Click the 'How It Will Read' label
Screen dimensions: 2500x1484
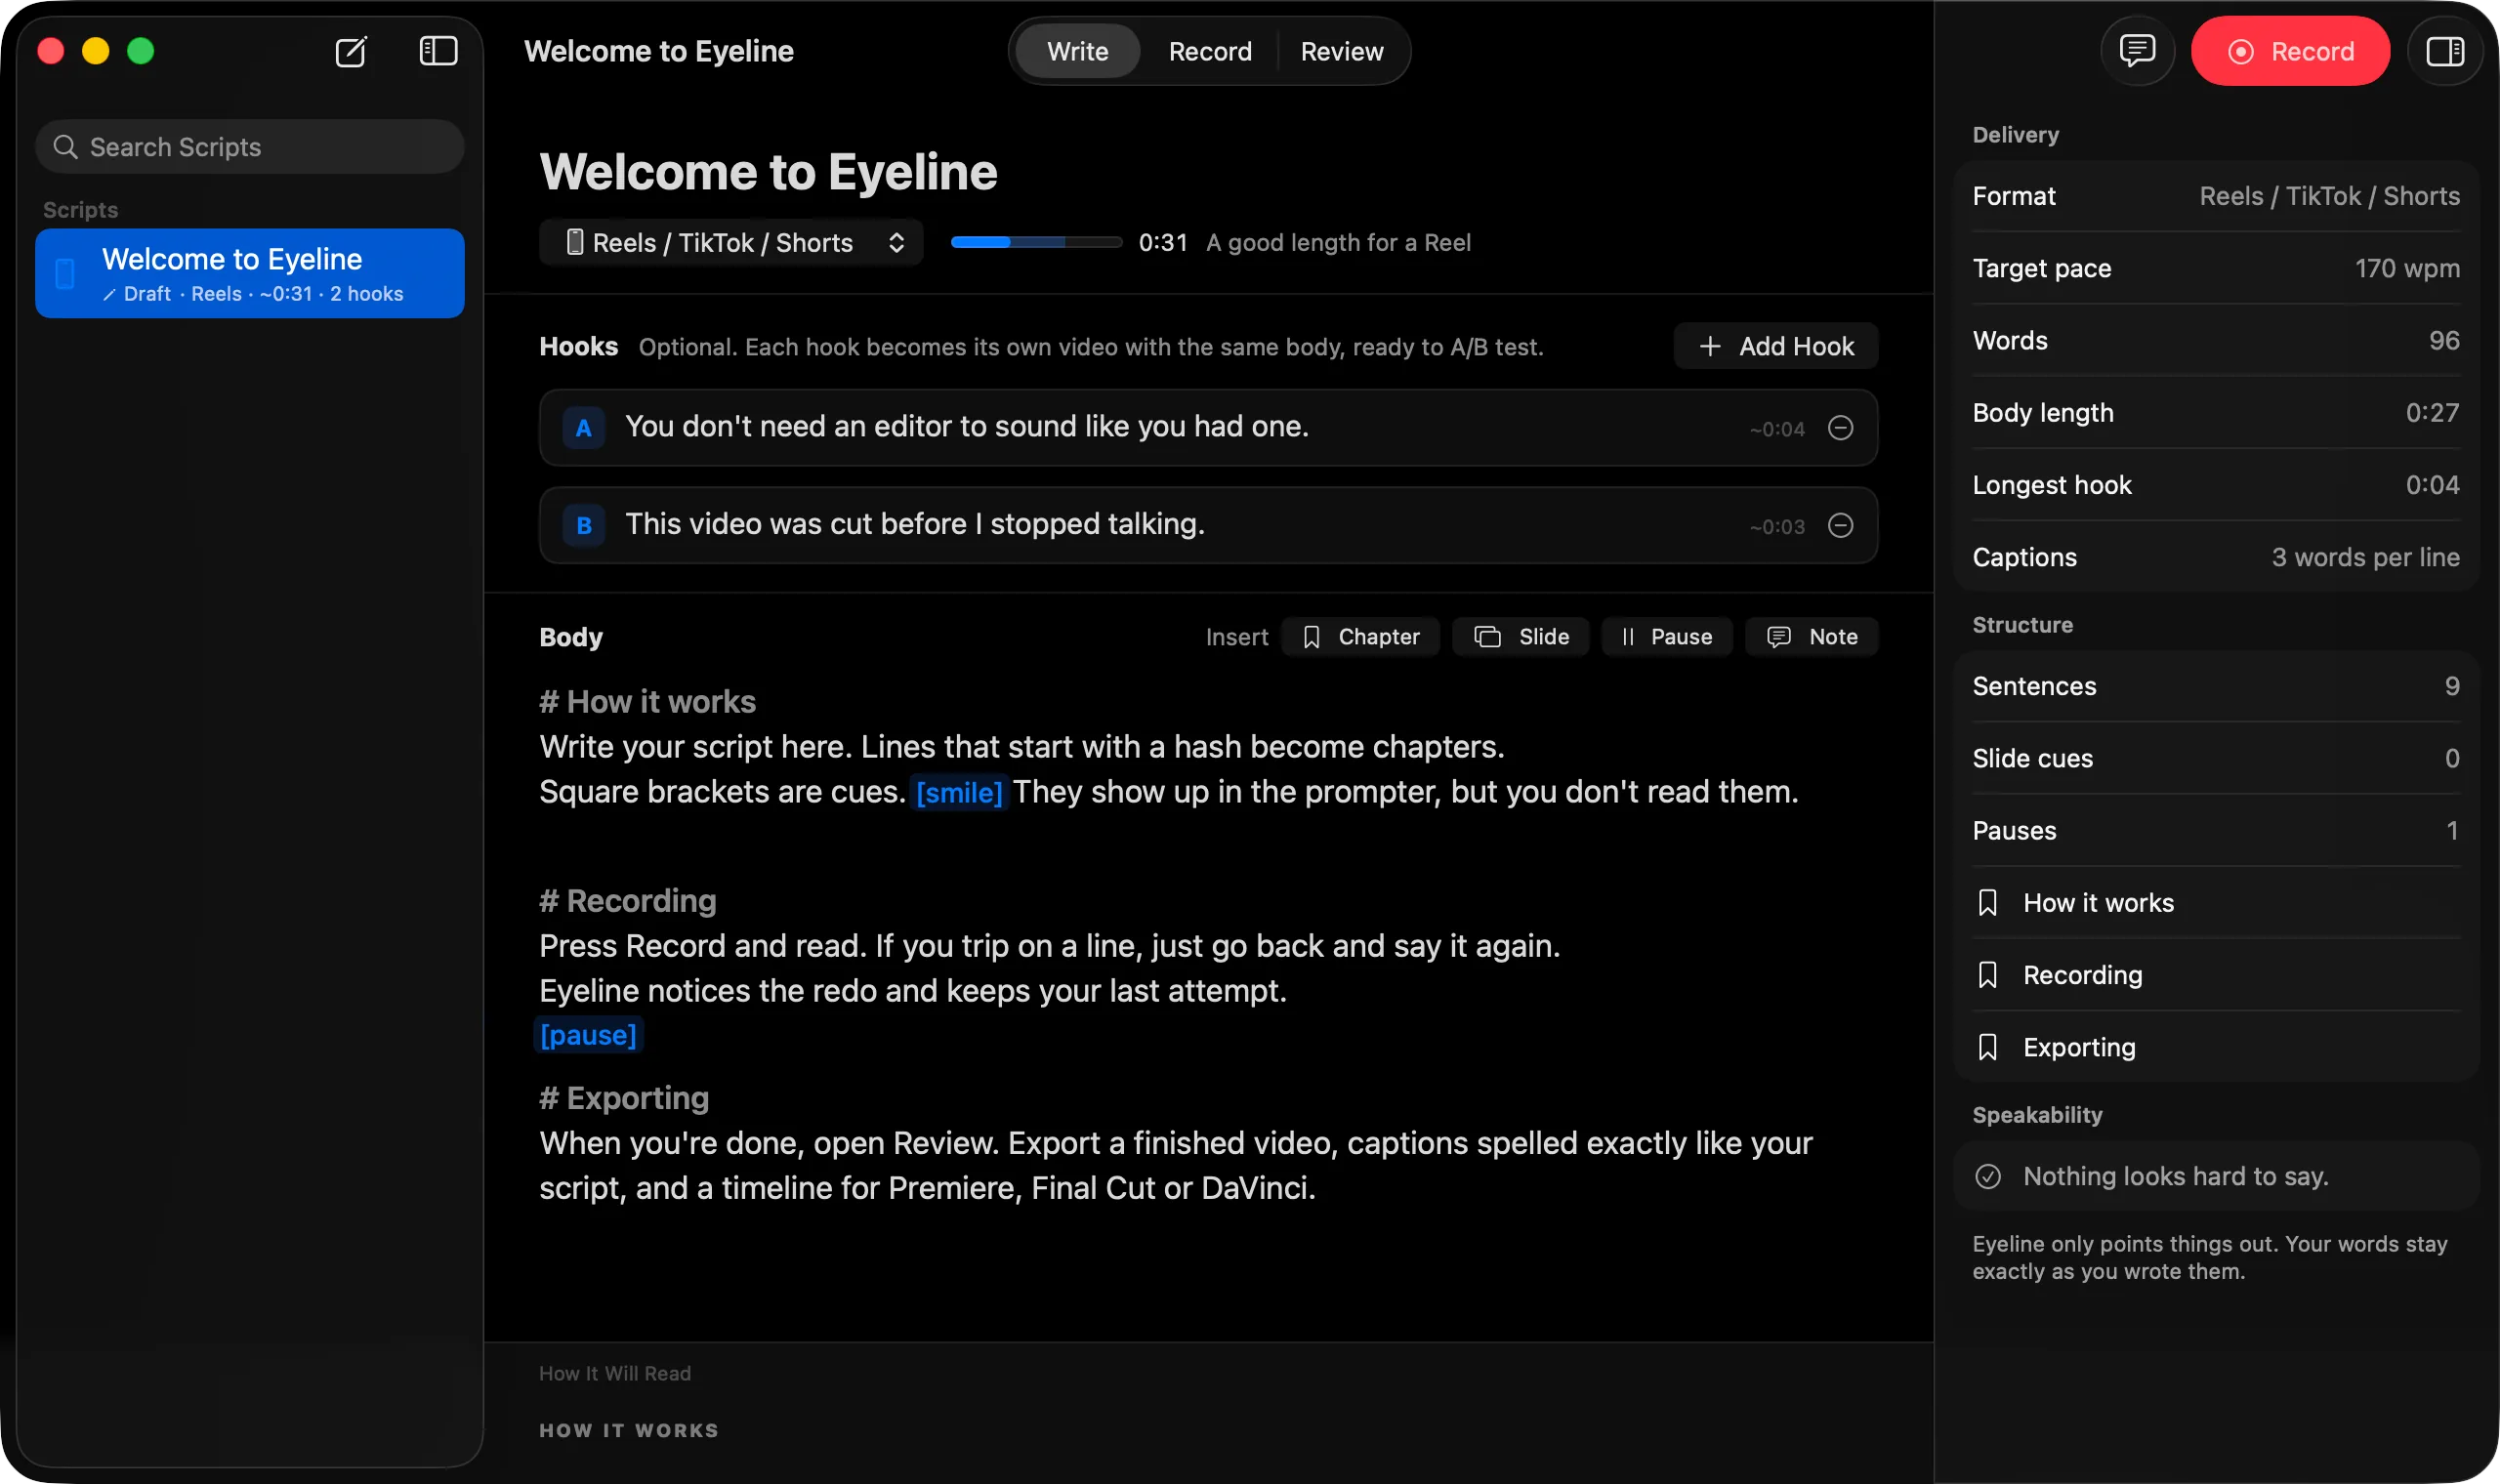click(615, 1374)
